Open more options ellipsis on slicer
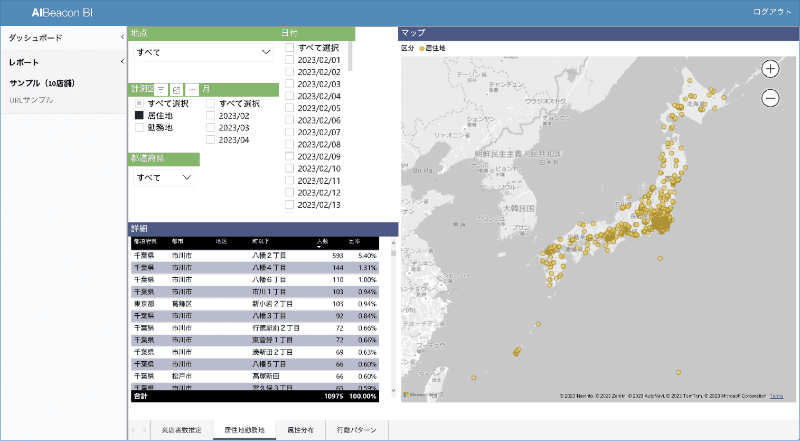Viewport: 800px width, 441px height. pyautogui.click(x=192, y=90)
